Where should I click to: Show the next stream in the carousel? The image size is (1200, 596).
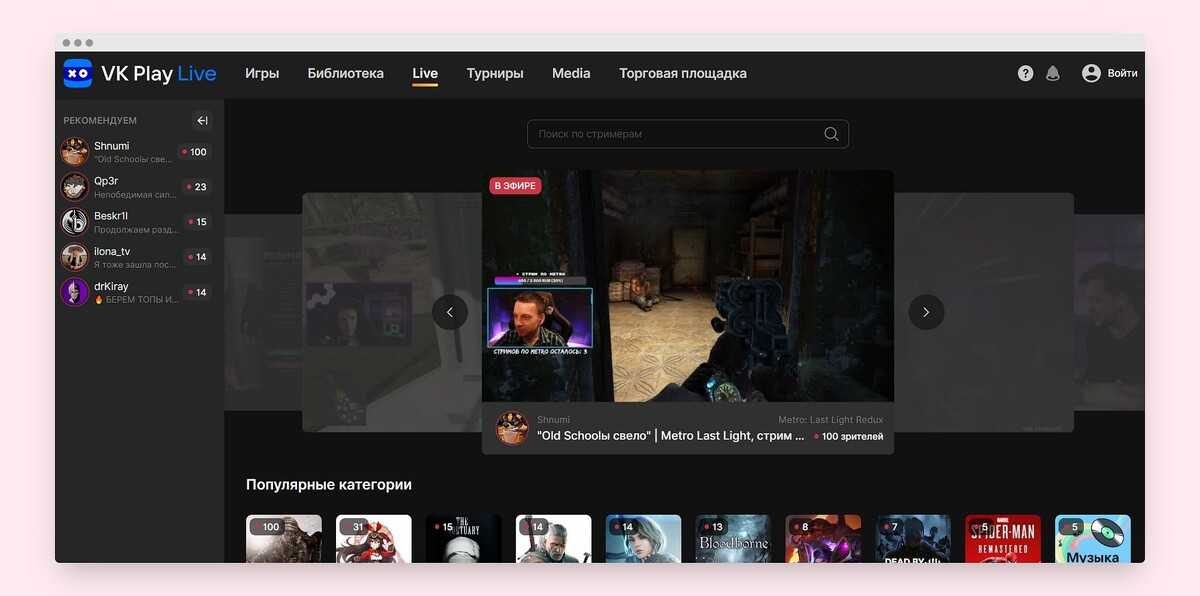926,312
